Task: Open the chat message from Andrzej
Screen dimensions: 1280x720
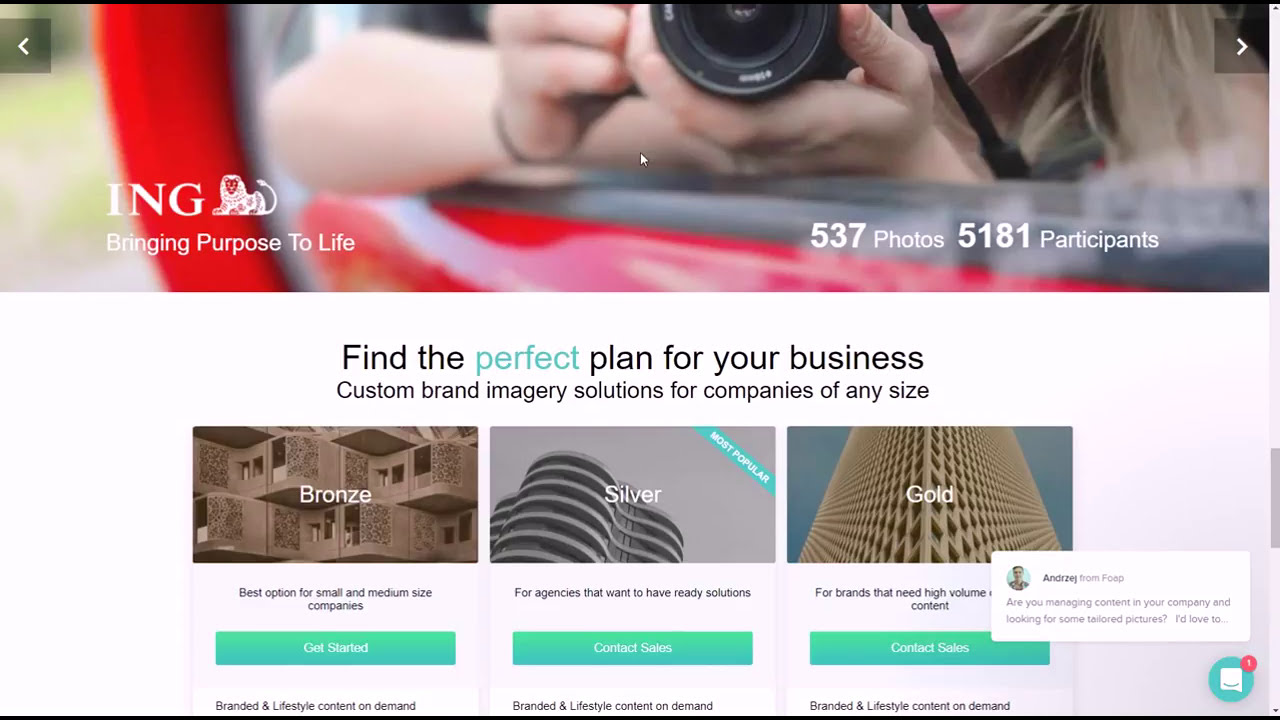Action: (x=1120, y=610)
